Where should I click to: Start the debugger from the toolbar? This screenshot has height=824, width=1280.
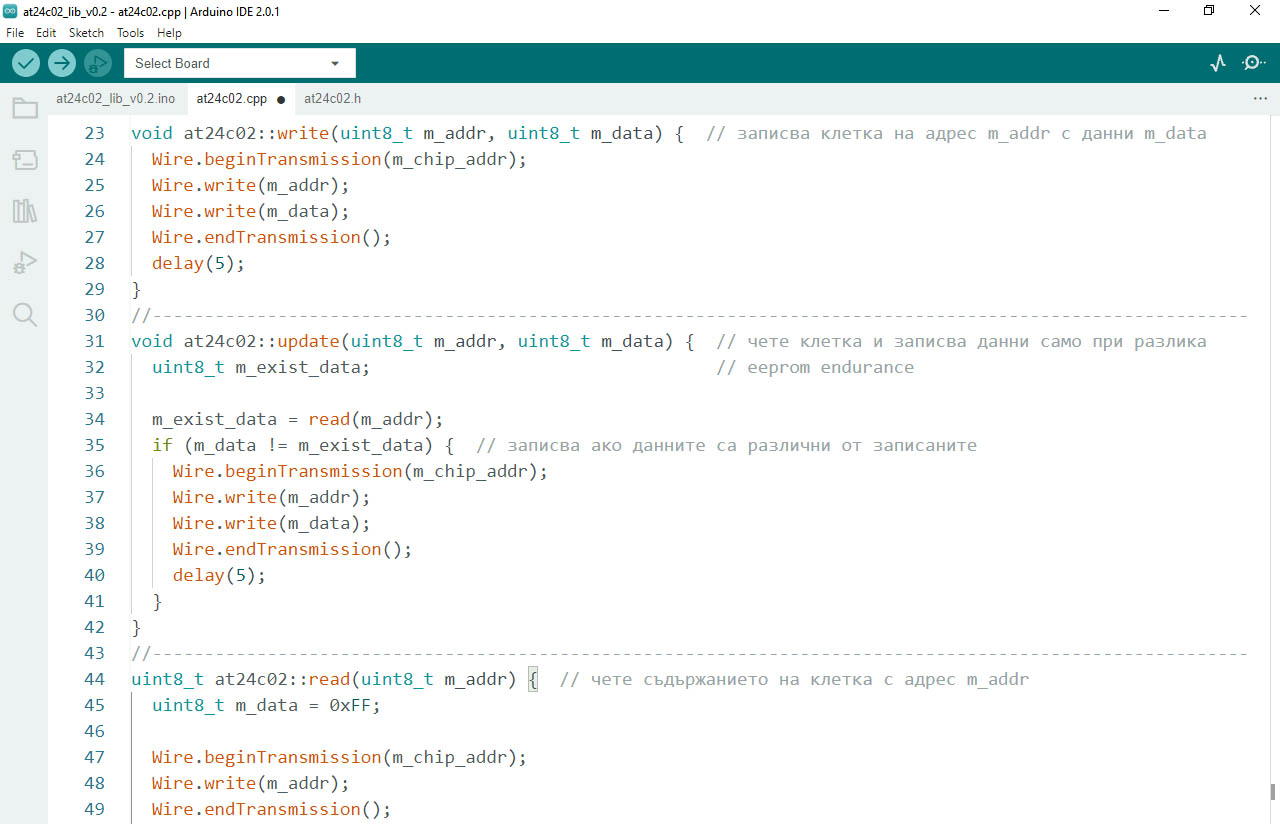97,63
